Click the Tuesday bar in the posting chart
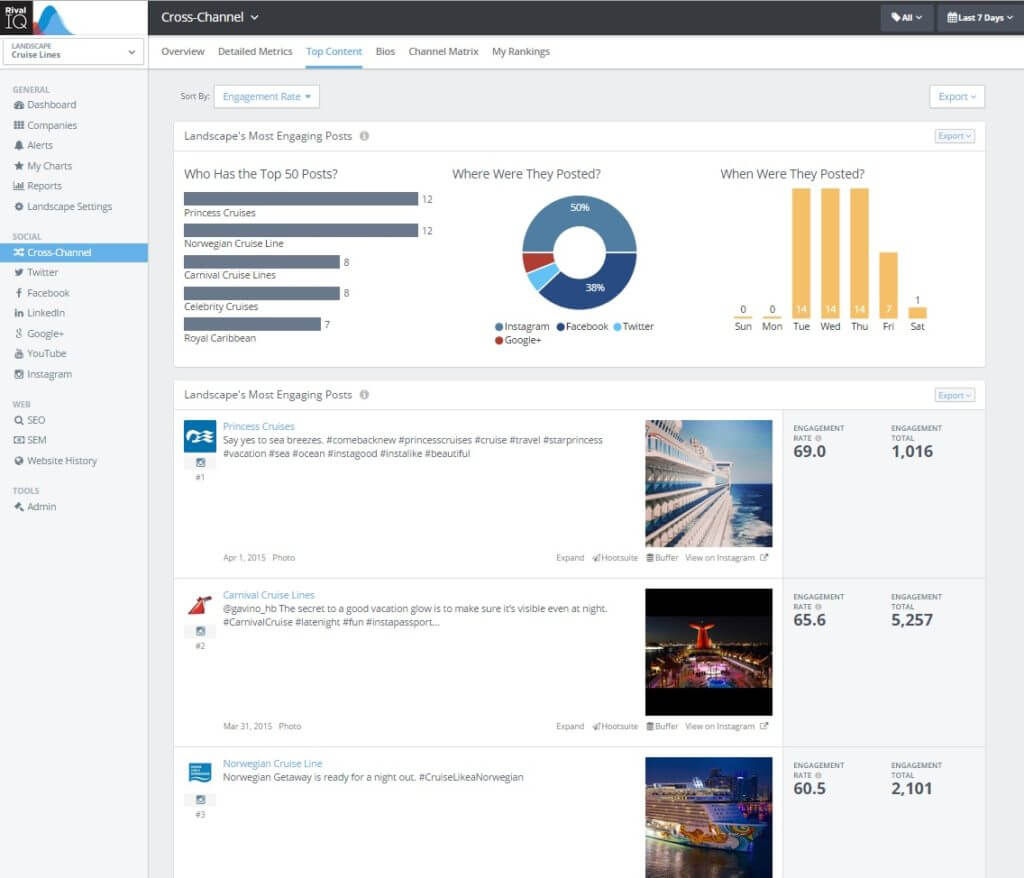 click(801, 253)
